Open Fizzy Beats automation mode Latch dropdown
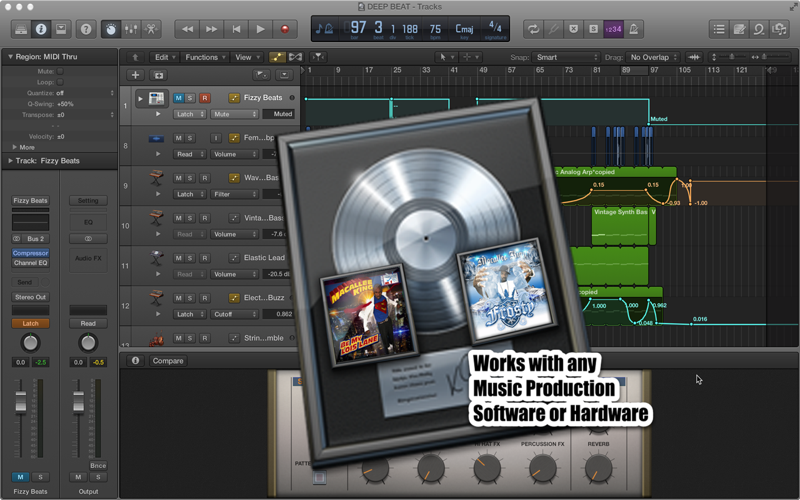Image resolution: width=800 pixels, height=500 pixels. pyautogui.click(x=189, y=114)
